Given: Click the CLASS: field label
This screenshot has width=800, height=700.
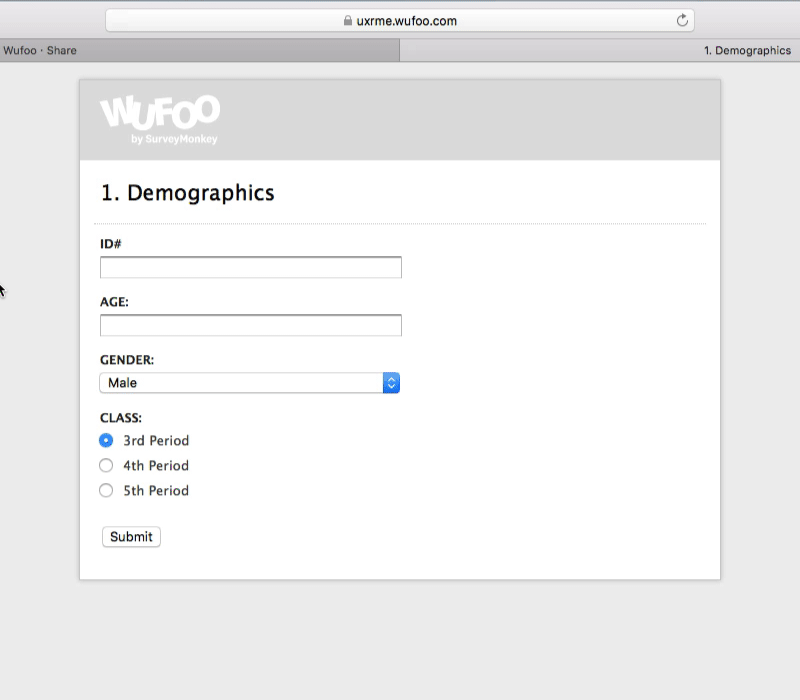Looking at the screenshot, I should tap(121, 418).
